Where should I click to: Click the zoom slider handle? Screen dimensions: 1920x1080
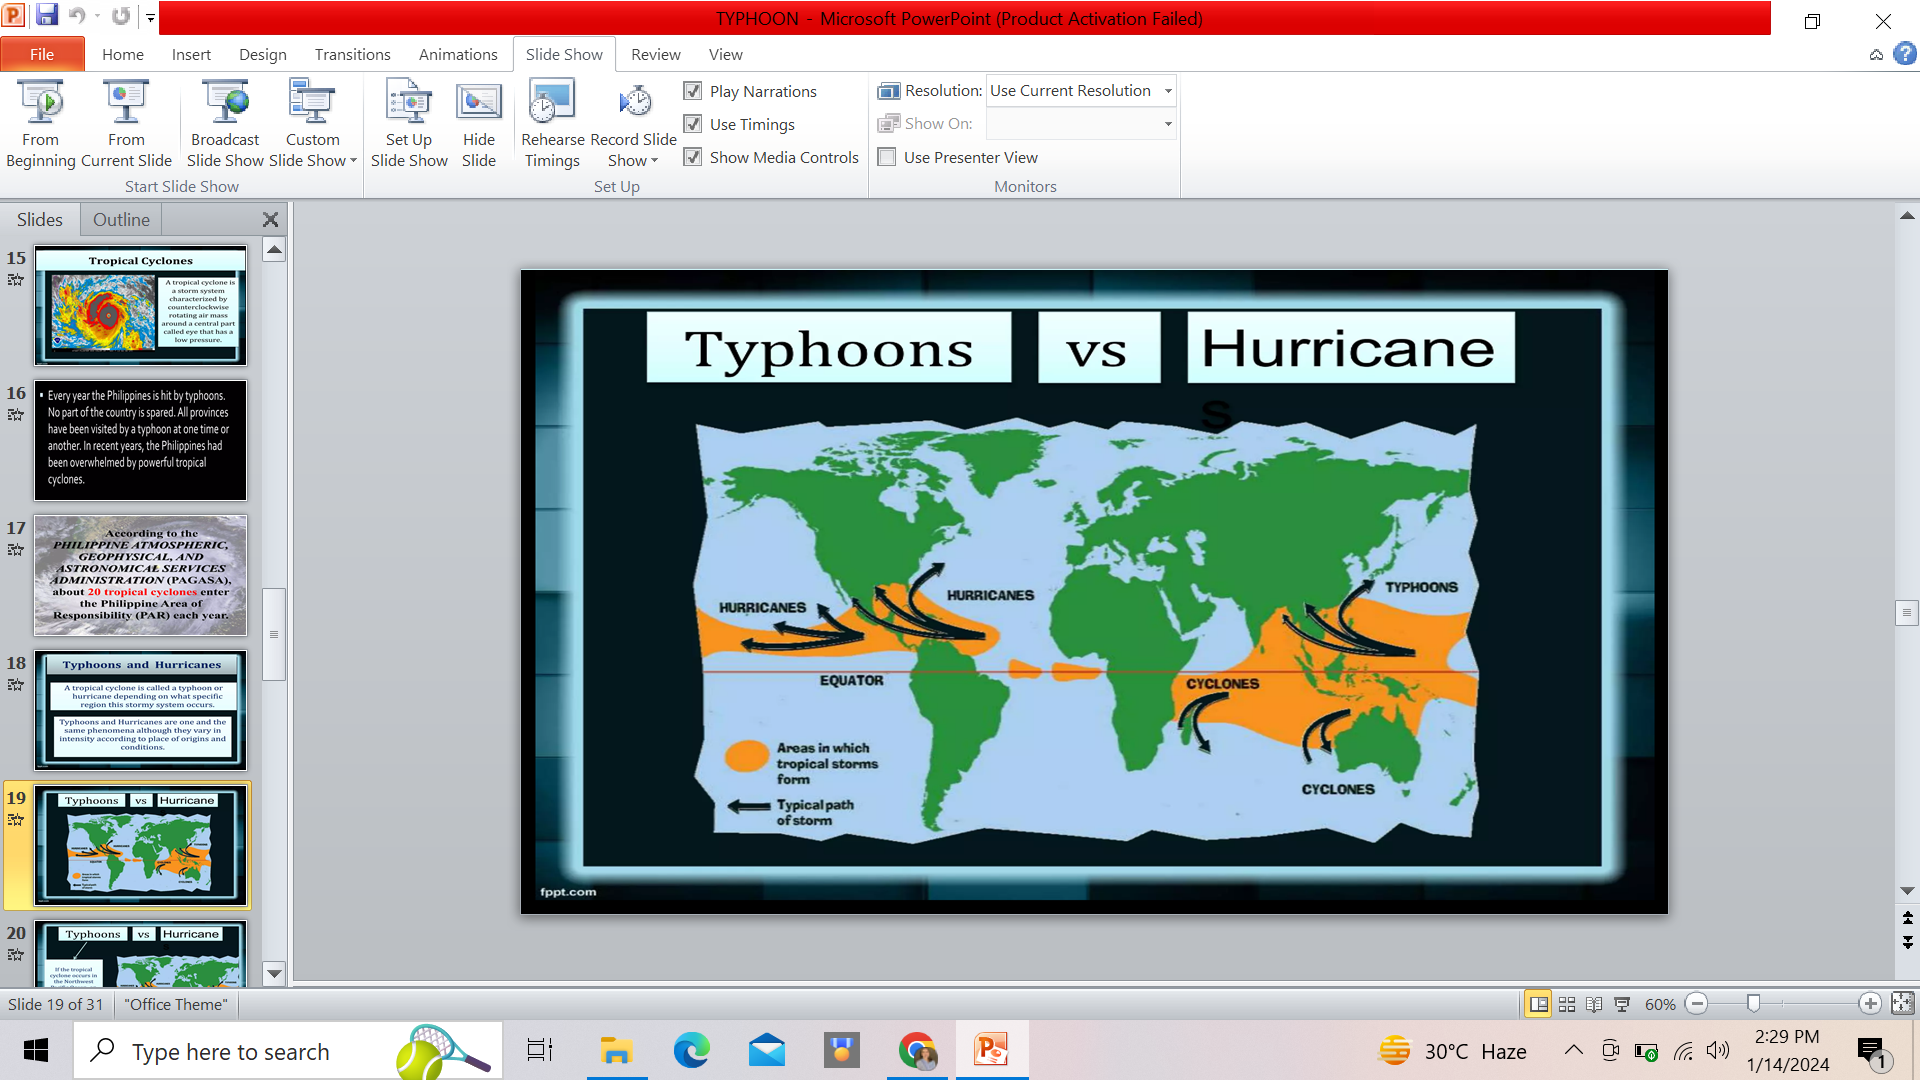pos(1753,1003)
